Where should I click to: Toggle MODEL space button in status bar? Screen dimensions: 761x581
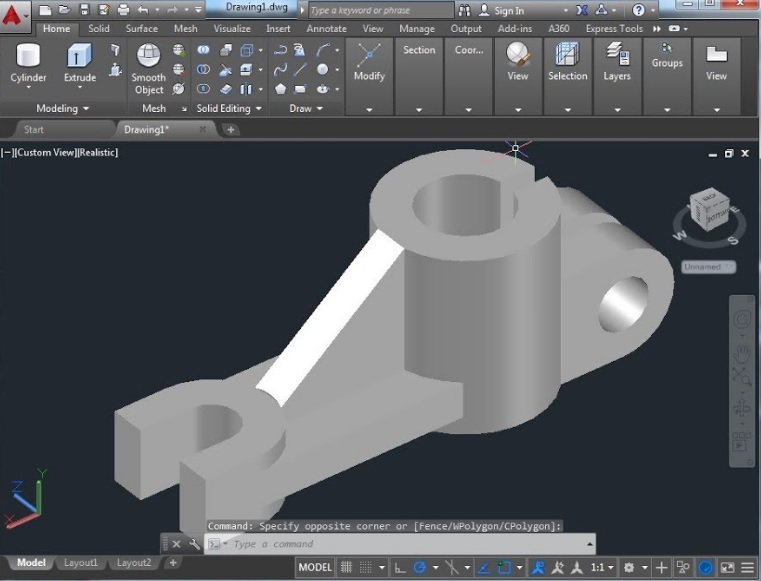[x=315, y=568]
